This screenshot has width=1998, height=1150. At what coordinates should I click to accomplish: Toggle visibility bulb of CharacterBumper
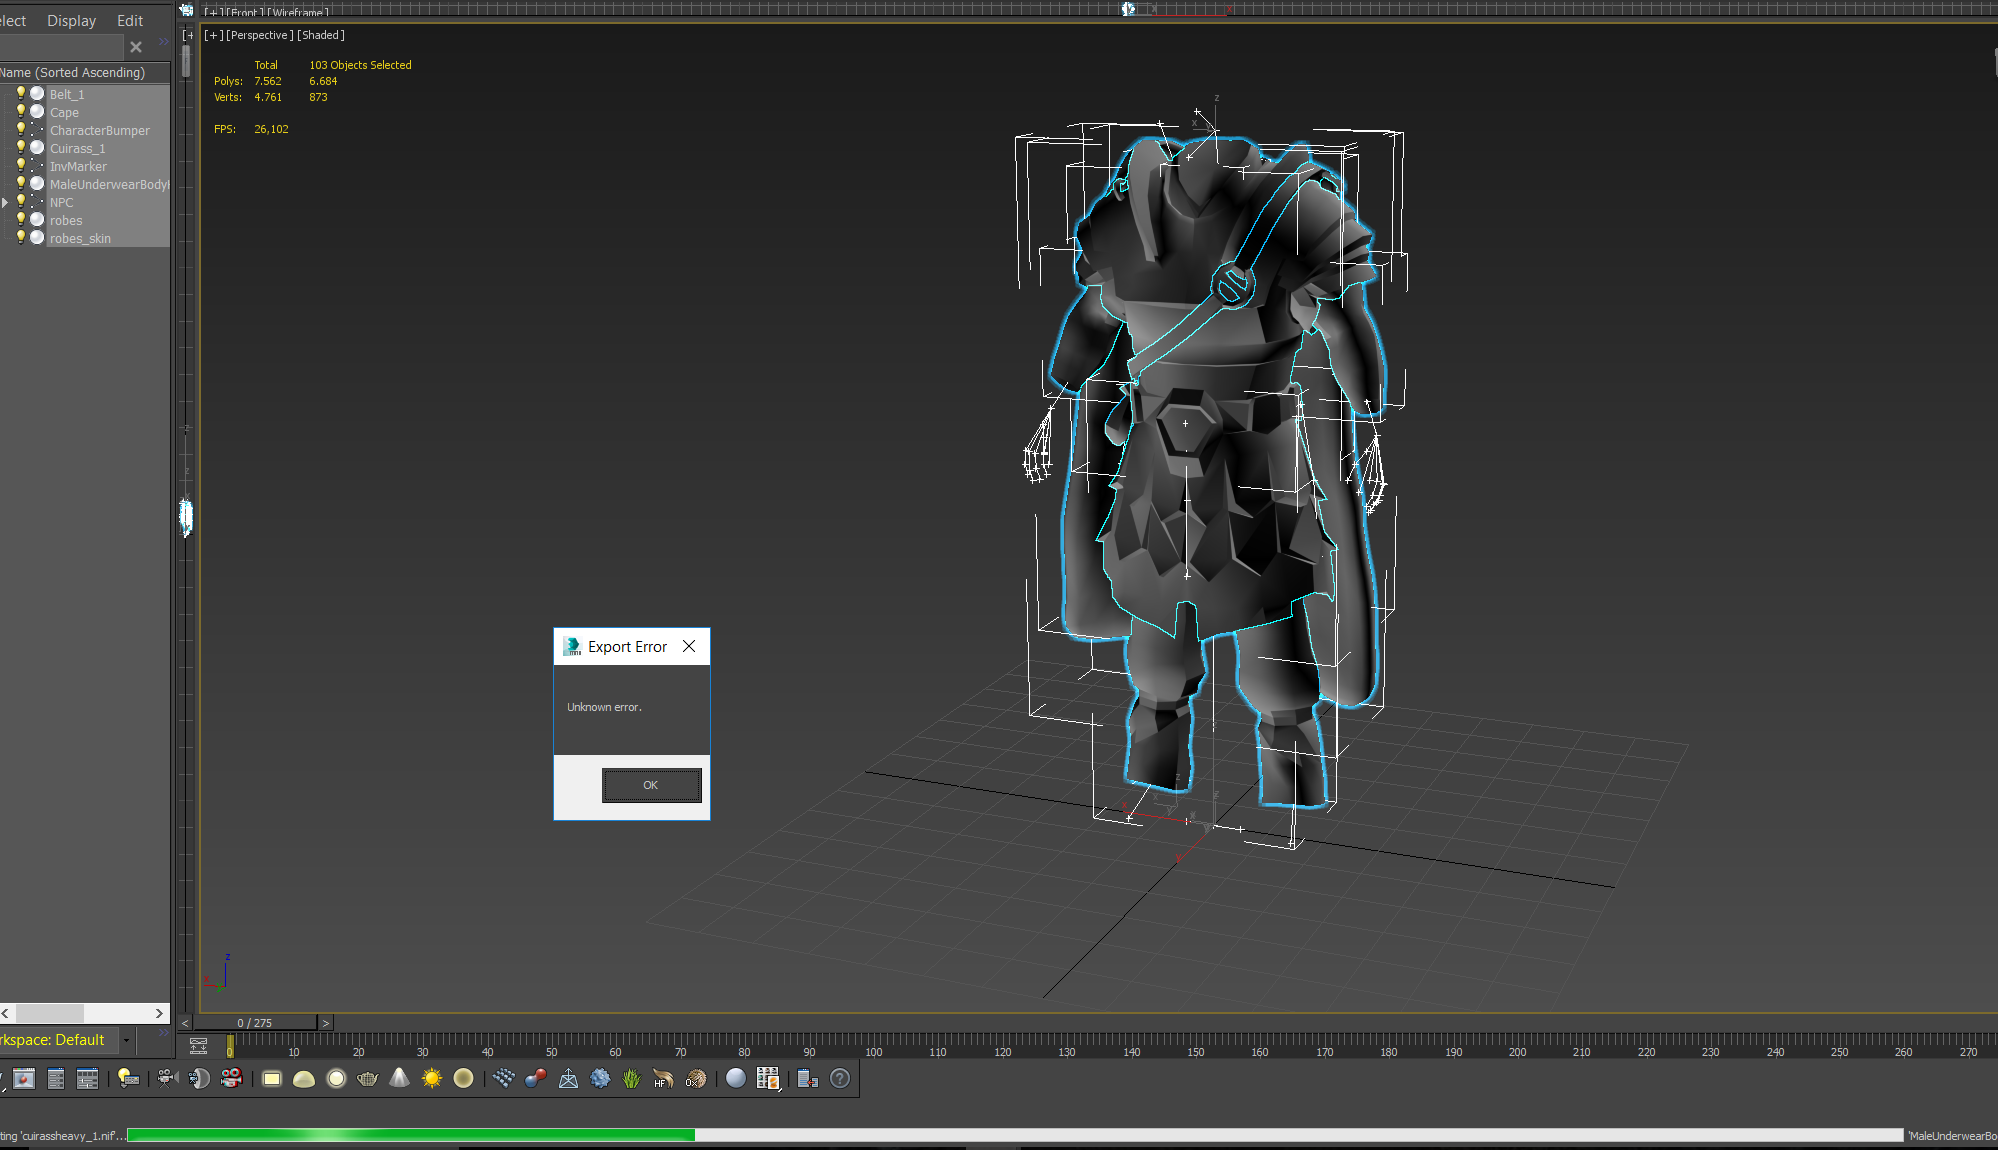point(20,129)
